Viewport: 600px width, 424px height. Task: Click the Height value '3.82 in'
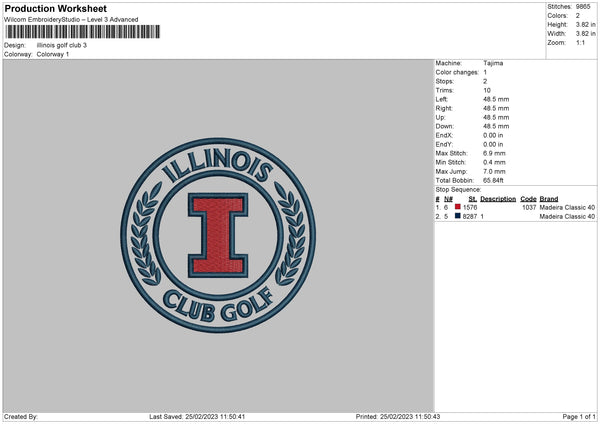tap(585, 24)
